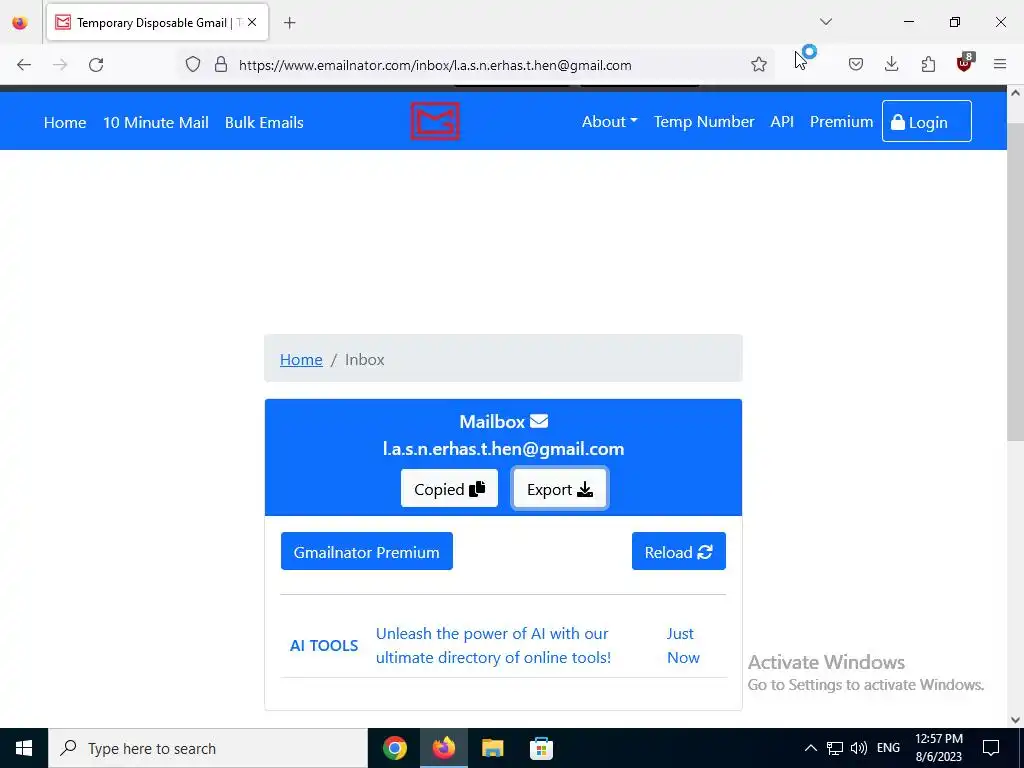The image size is (1024, 768).
Task: Click the Firefox icon in the taskbar
Action: [x=444, y=748]
